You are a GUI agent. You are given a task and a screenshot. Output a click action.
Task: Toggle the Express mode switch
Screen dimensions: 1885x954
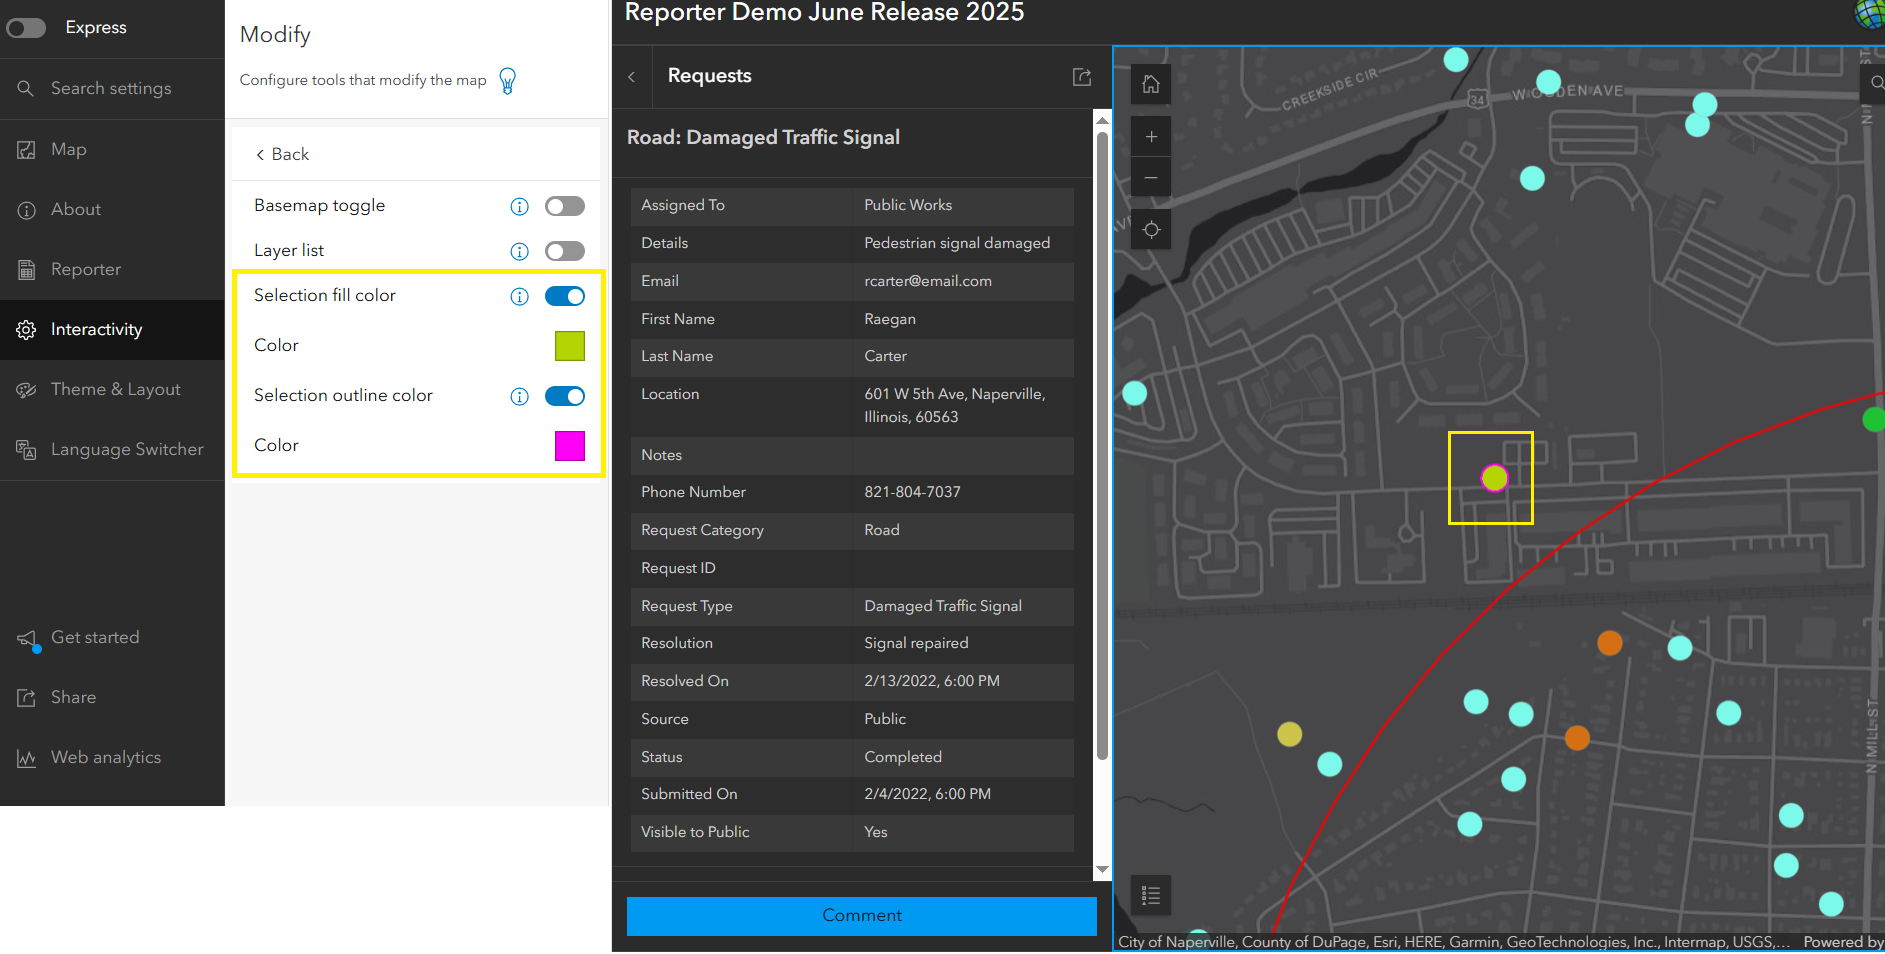pyautogui.click(x=27, y=28)
